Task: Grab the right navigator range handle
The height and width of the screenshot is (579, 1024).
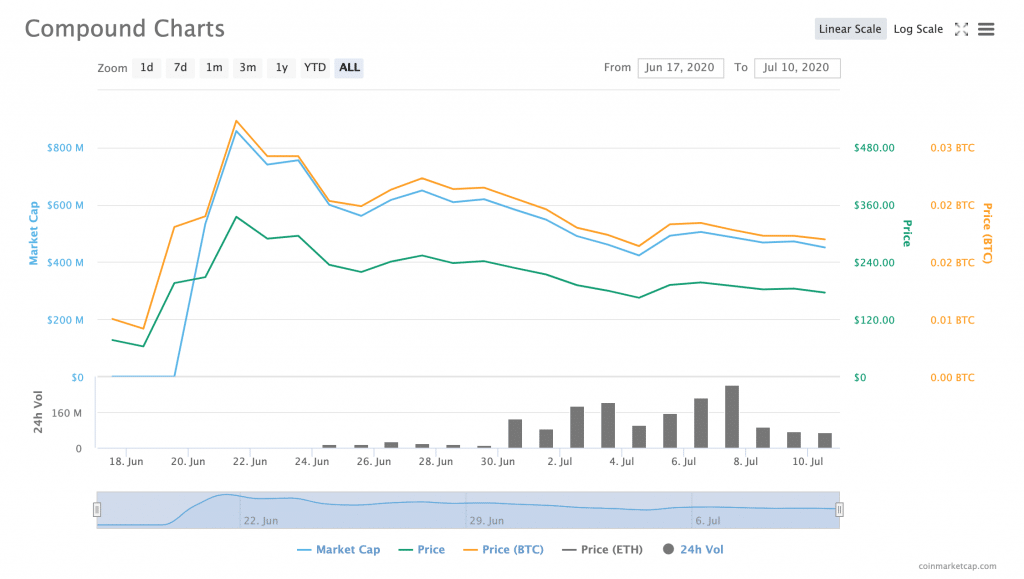Action: coord(839,509)
